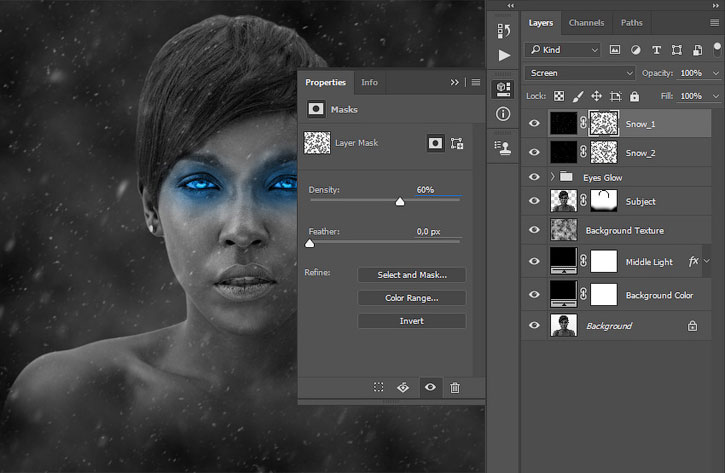The width and height of the screenshot is (725, 473).
Task: Click the Masks icon in Properties
Action: (316, 109)
